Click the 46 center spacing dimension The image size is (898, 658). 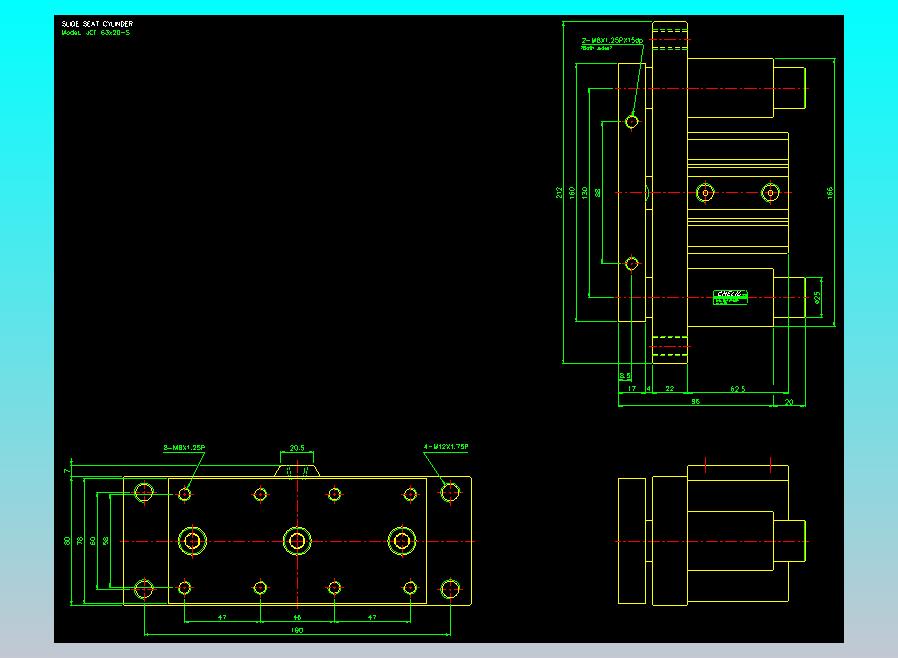tap(297, 618)
